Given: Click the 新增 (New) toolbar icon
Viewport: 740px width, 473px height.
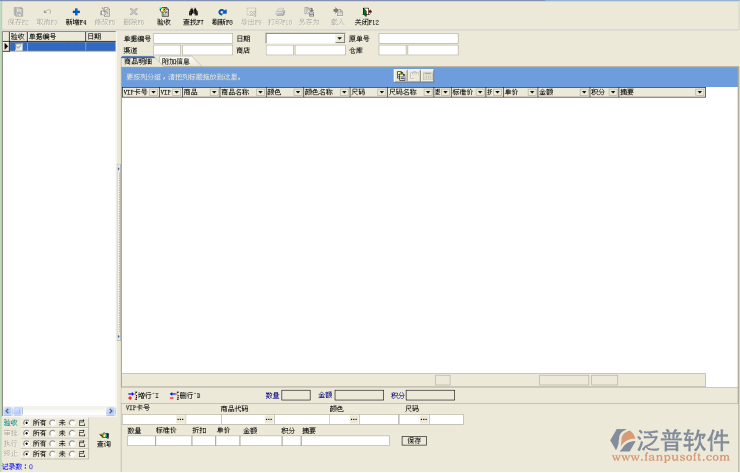Looking at the screenshot, I should tap(76, 14).
